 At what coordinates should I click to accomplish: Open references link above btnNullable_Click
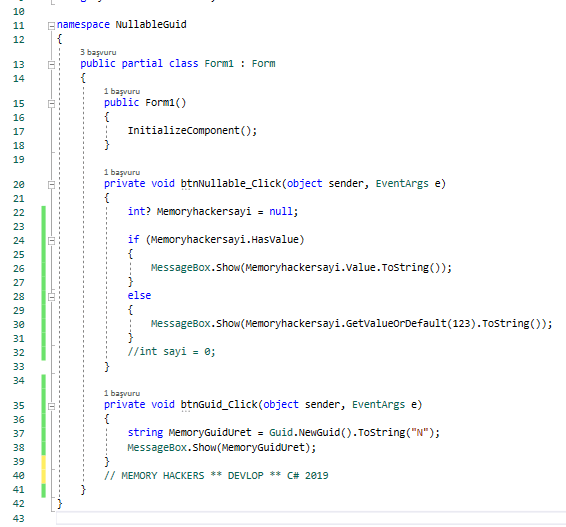(122, 172)
